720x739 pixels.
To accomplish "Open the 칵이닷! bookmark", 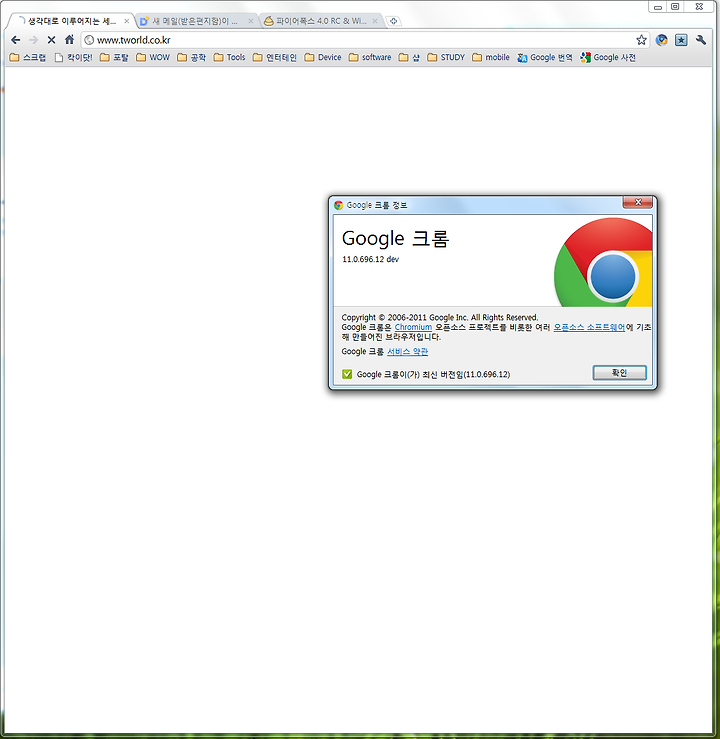I will point(74,57).
